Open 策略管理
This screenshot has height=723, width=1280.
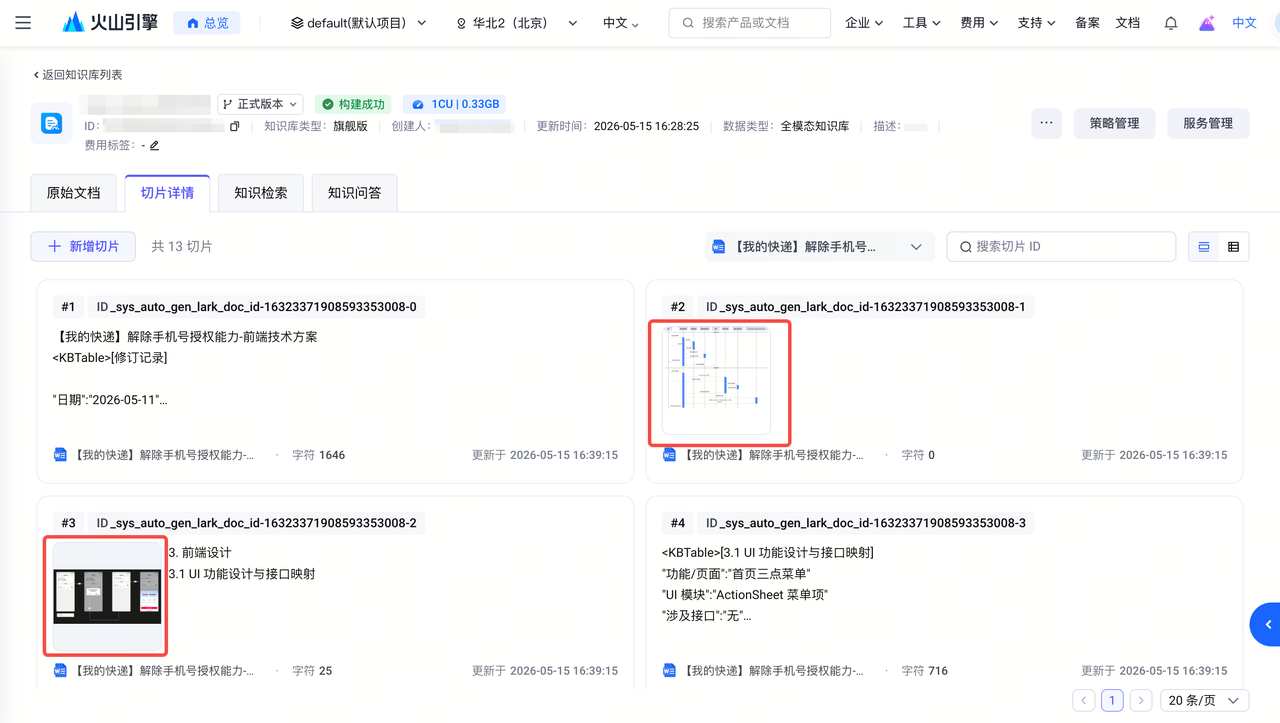pyautogui.click(x=1114, y=123)
